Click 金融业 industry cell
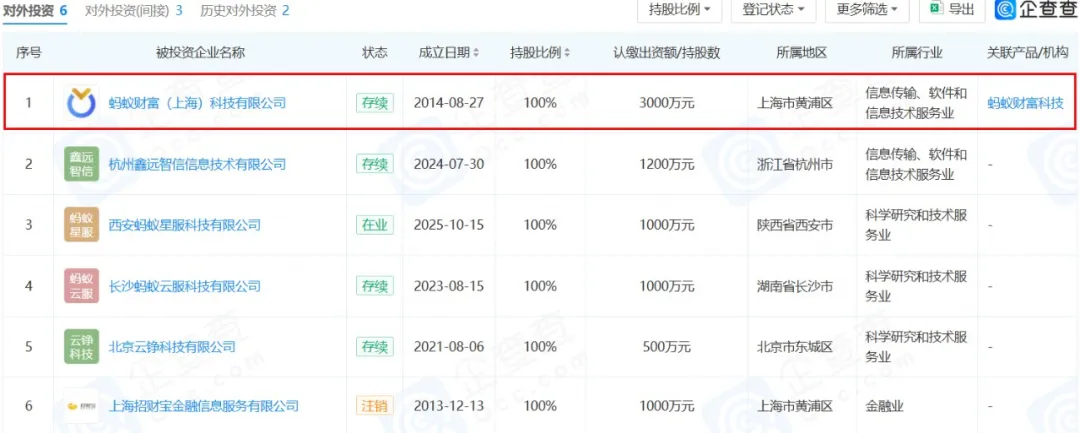Screen dimensions: 1080x433 [884, 406]
